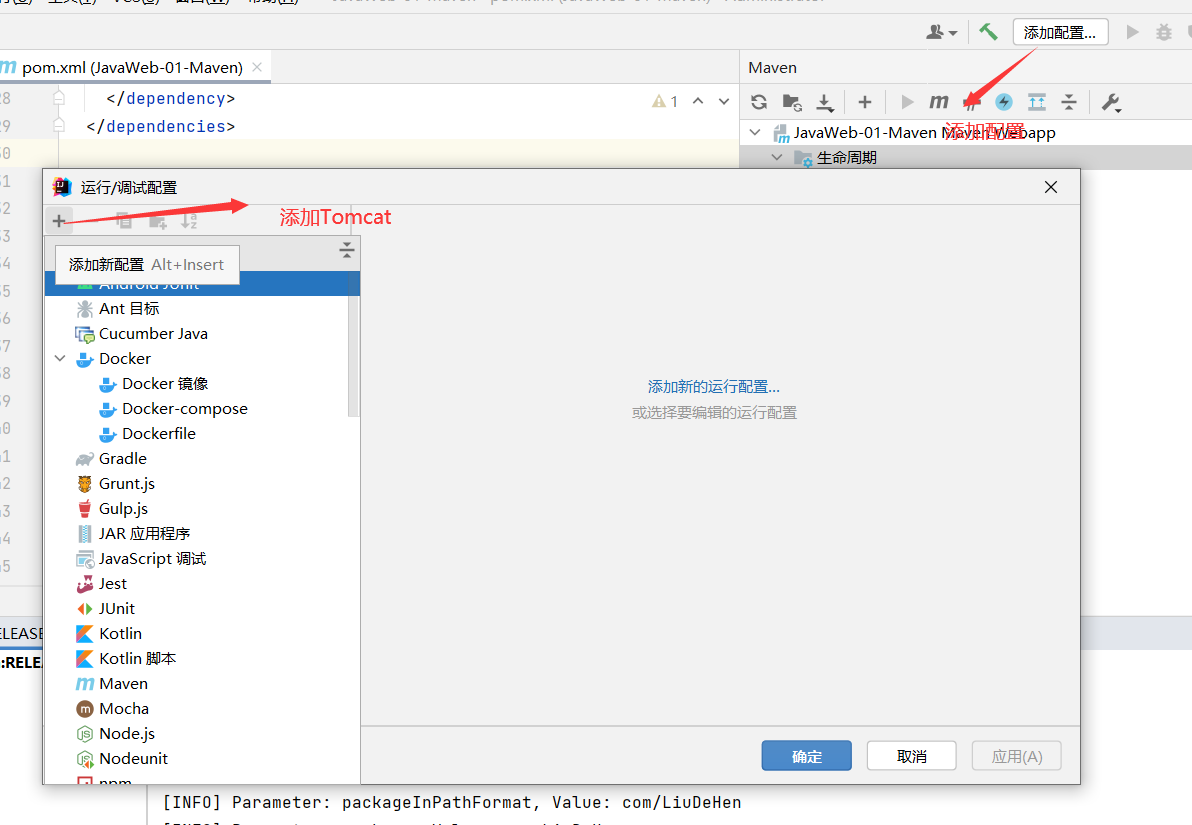Click the main toolbar Run arrow
Image resolution: width=1192 pixels, height=825 pixels.
tap(1133, 32)
